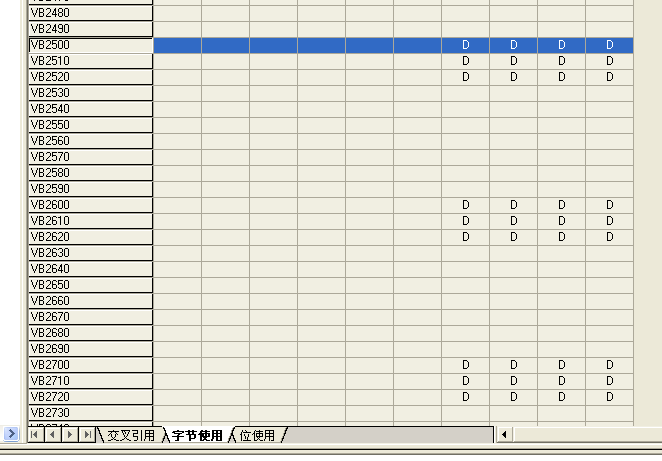Select the VB2580 row header
The width and height of the screenshot is (662, 461).
(90, 173)
